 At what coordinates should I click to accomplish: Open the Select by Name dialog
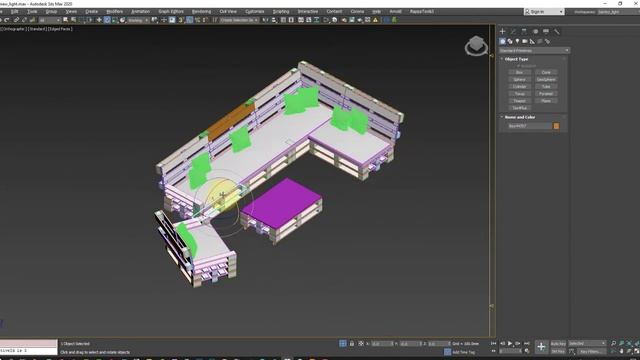[73, 20]
